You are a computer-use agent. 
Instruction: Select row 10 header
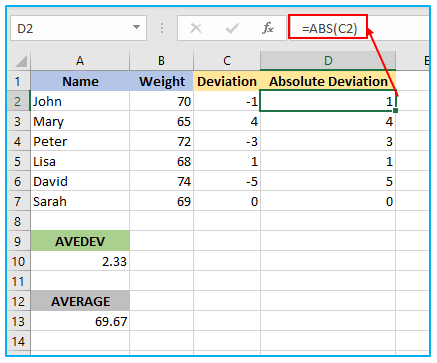18,261
